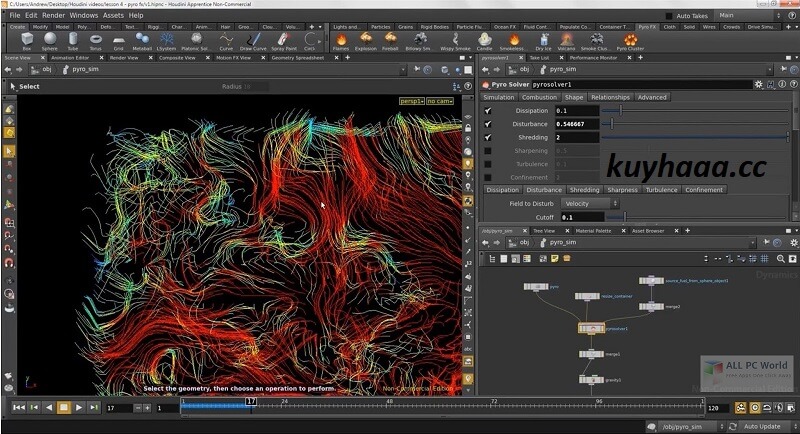
Task: Select the LSystem shelf tool
Action: [x=166, y=41]
